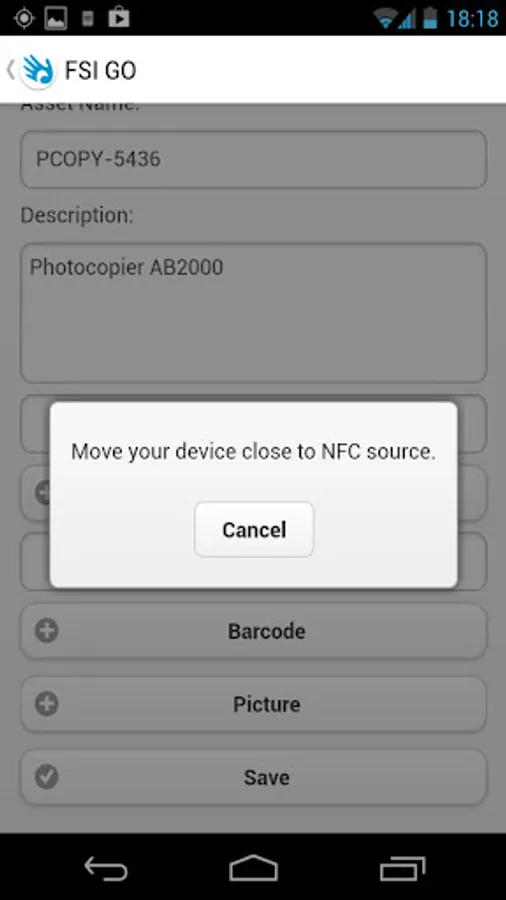Select the Barcode button label
Viewport: 506px width, 900px height.
click(267, 631)
